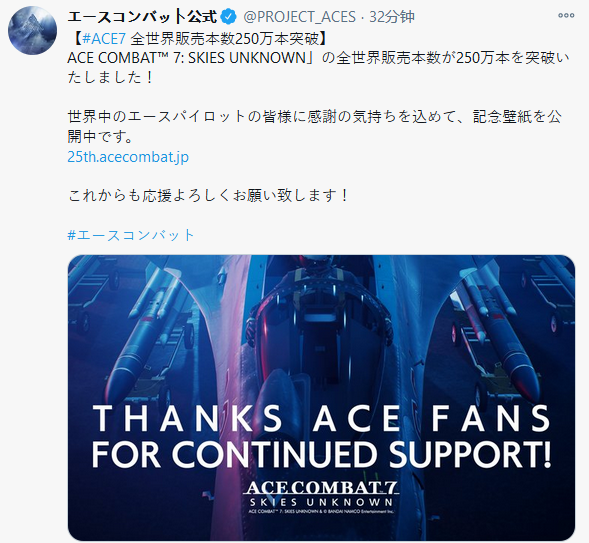Open the #ACE7 hashtag

coord(103,38)
